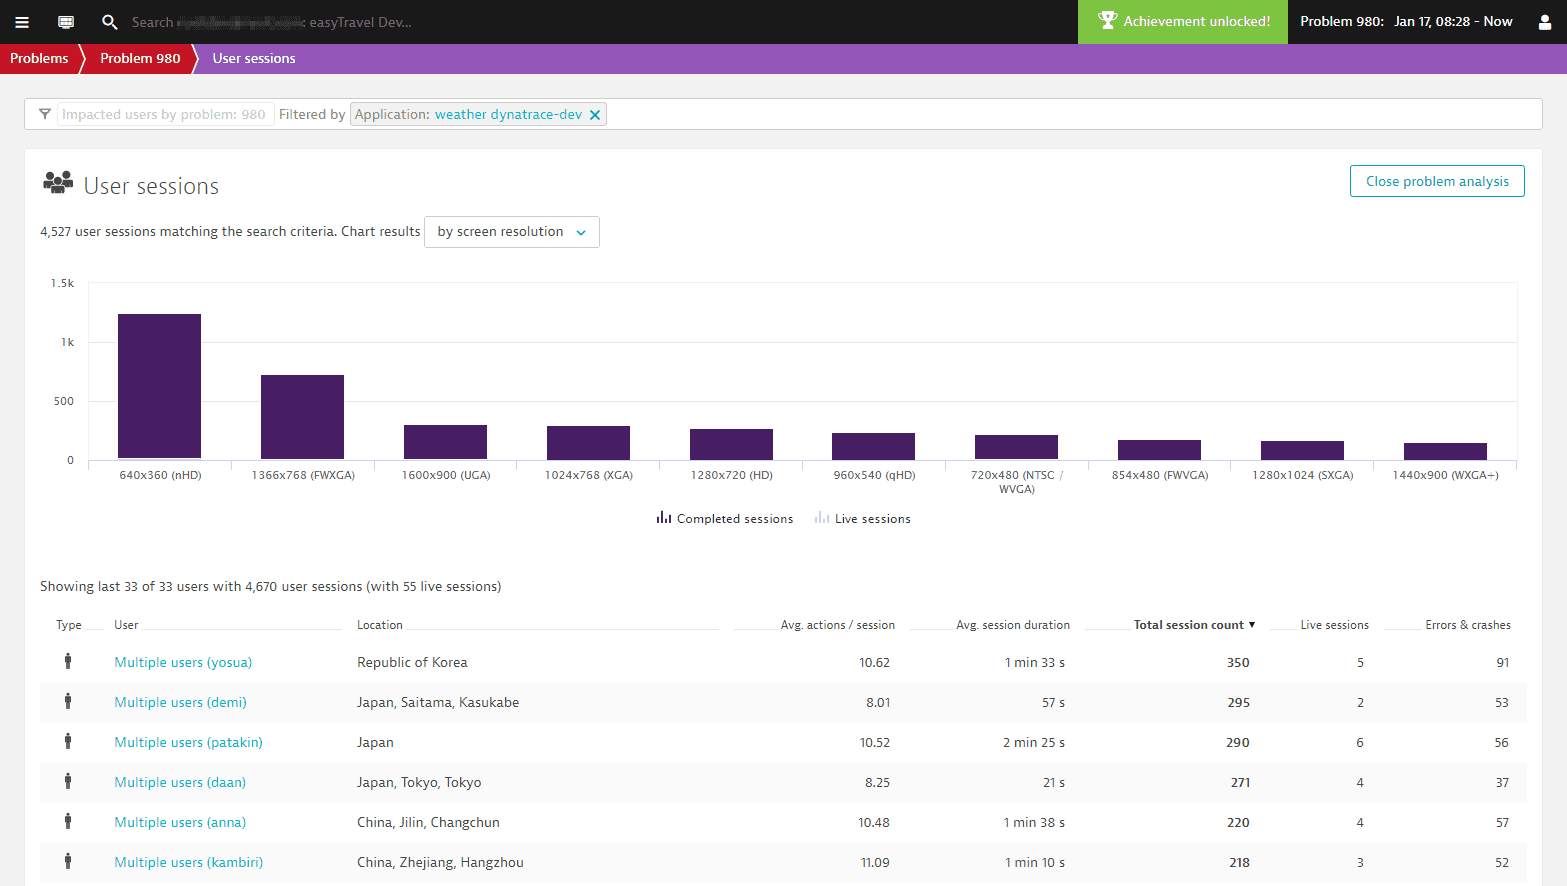1567x886 pixels.
Task: Click 'Japan, Saitama, Kasukabe' location cell
Action: pos(438,702)
